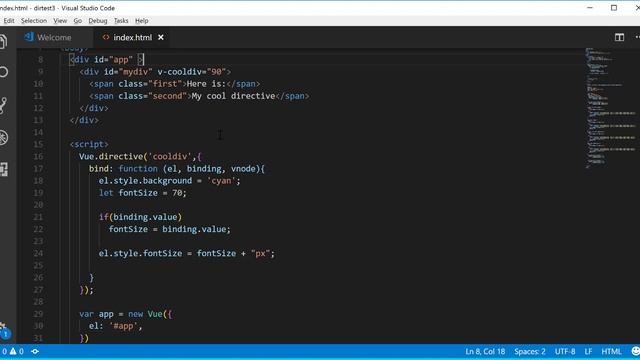Open the Selection menu
Viewport: 640px width, 360px height.
tap(34, 21)
